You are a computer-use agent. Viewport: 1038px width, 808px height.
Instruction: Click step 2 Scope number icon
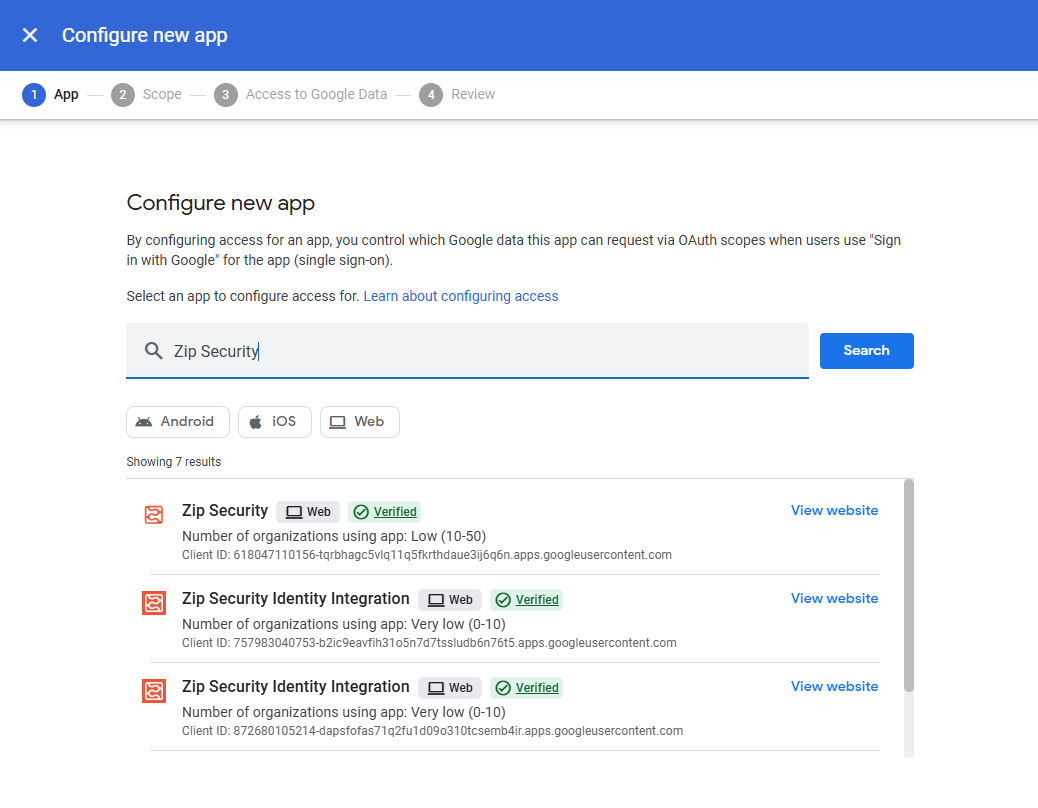[x=123, y=95]
